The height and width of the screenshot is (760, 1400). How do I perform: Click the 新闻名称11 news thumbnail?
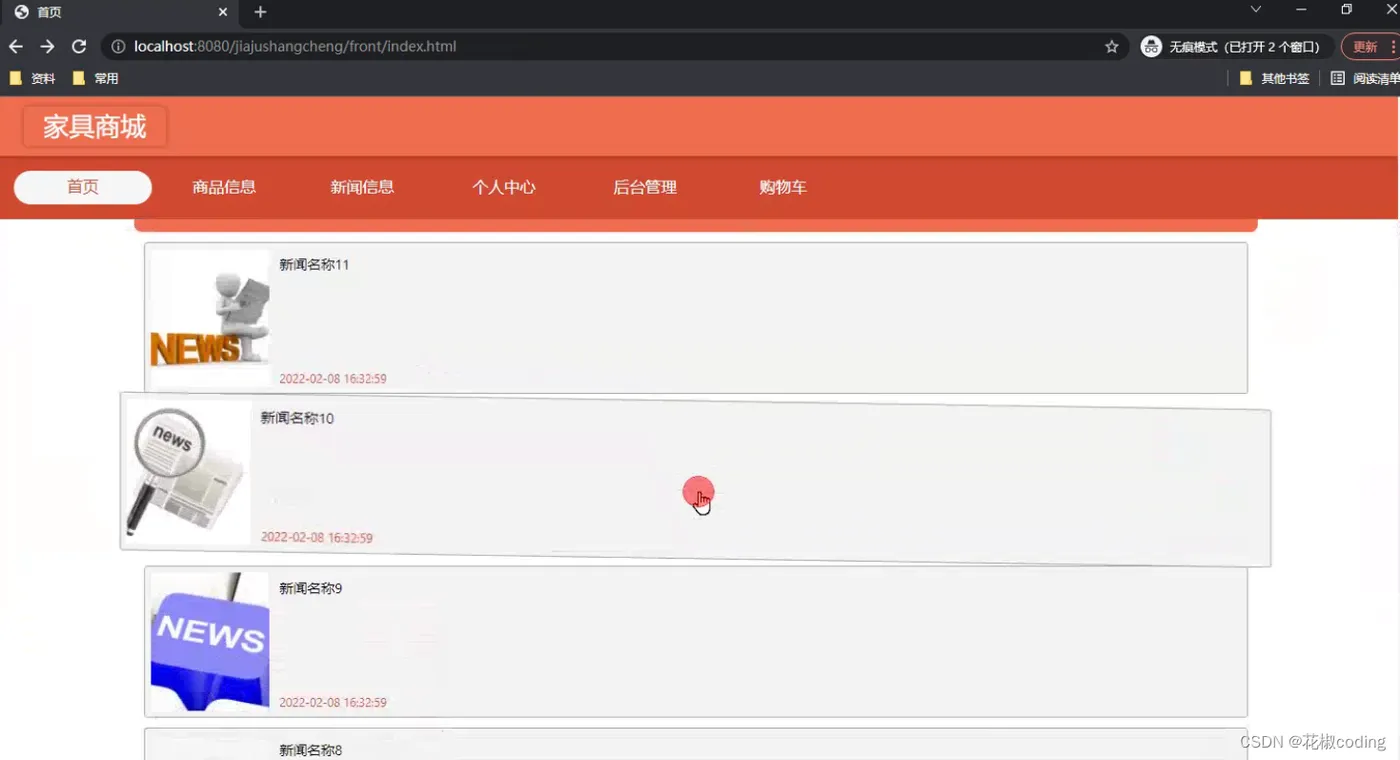click(x=210, y=318)
